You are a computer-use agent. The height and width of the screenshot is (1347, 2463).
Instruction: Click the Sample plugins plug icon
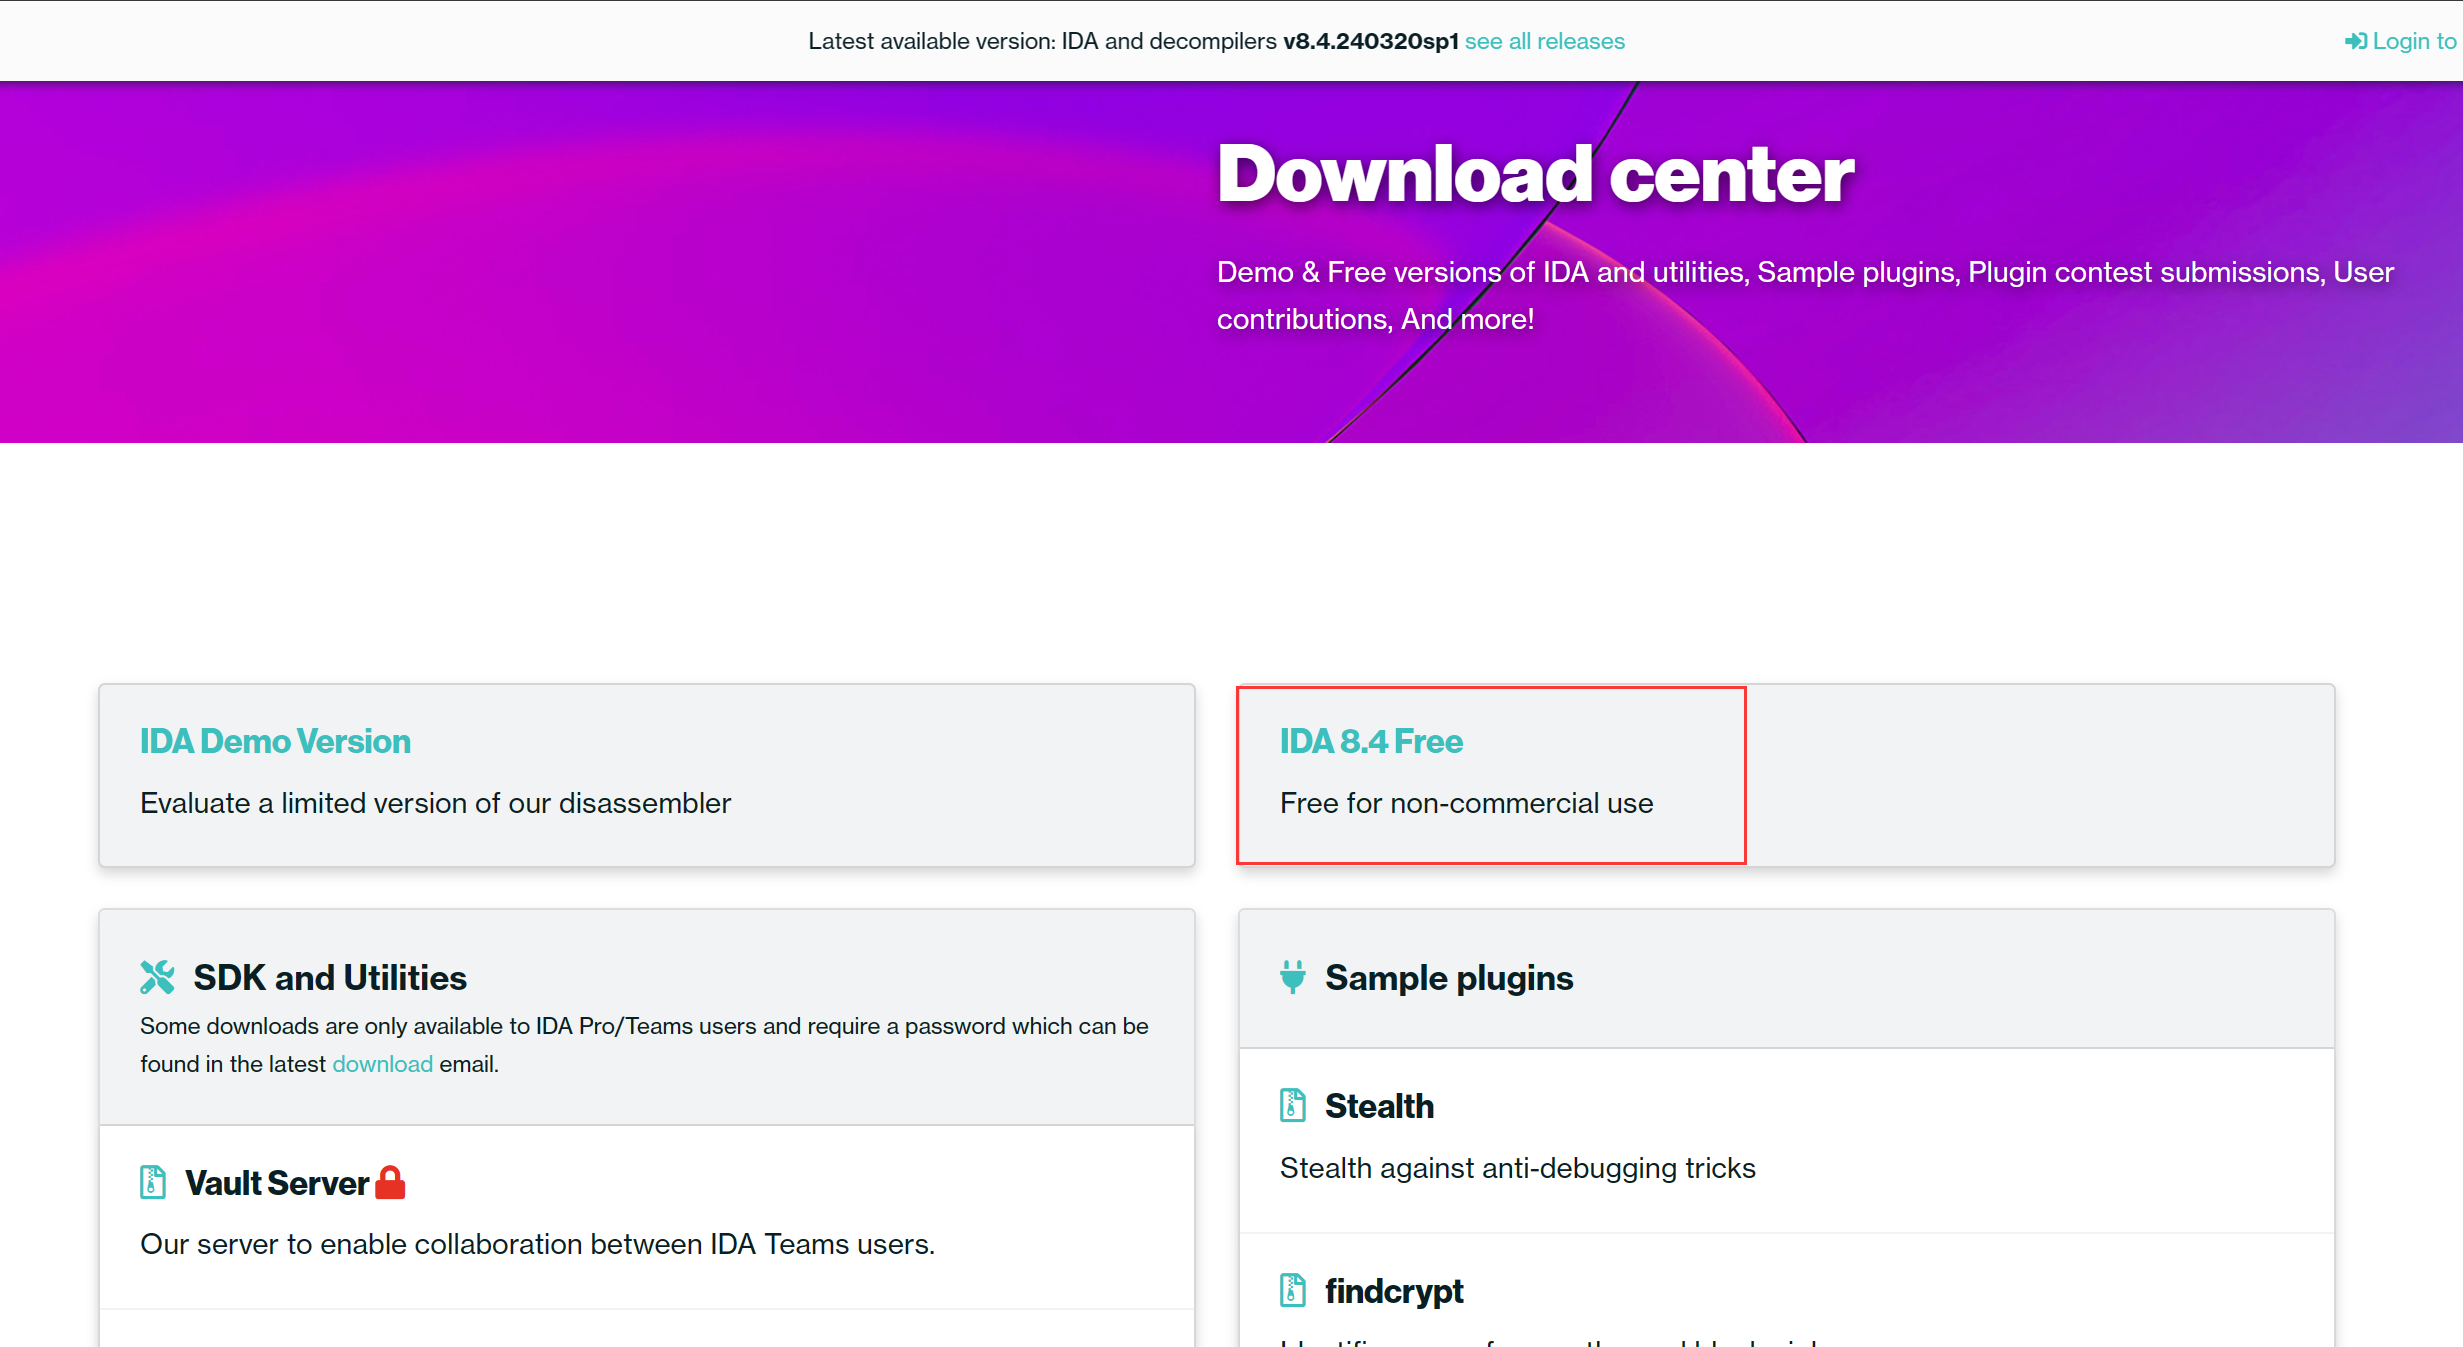pyautogui.click(x=1292, y=977)
